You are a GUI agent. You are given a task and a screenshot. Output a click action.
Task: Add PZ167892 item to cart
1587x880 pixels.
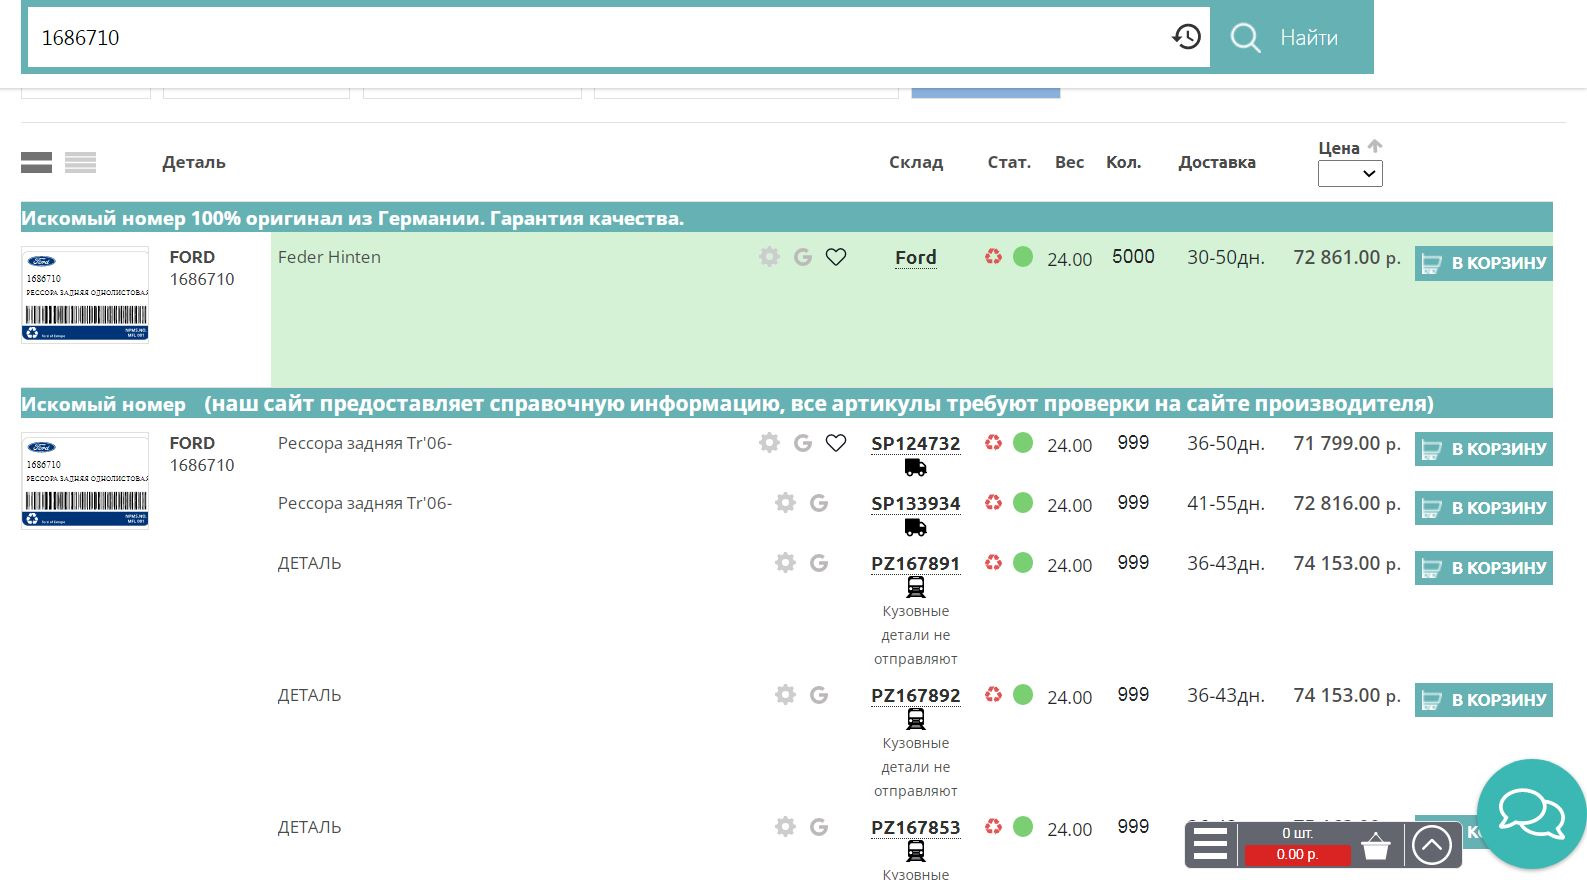pos(1483,700)
